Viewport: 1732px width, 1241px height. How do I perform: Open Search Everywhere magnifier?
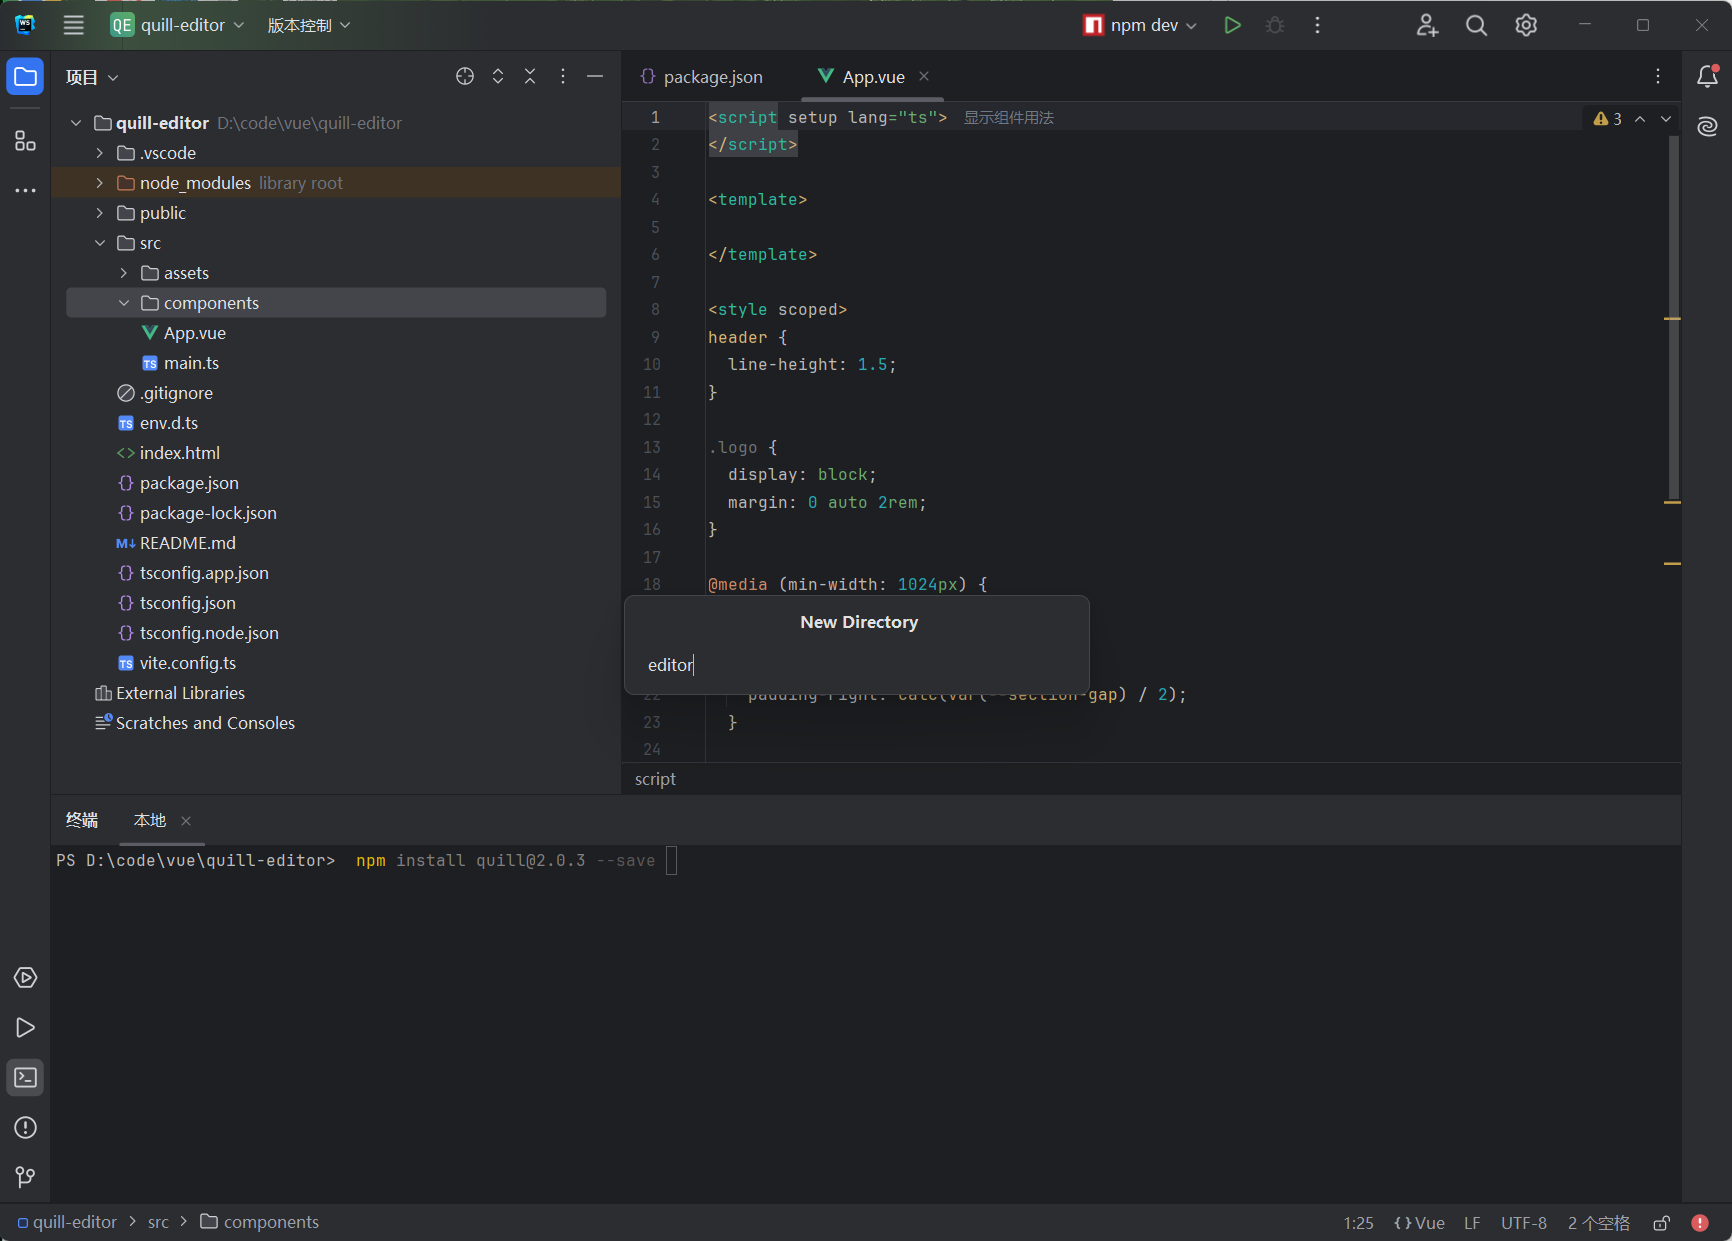[x=1476, y=25]
